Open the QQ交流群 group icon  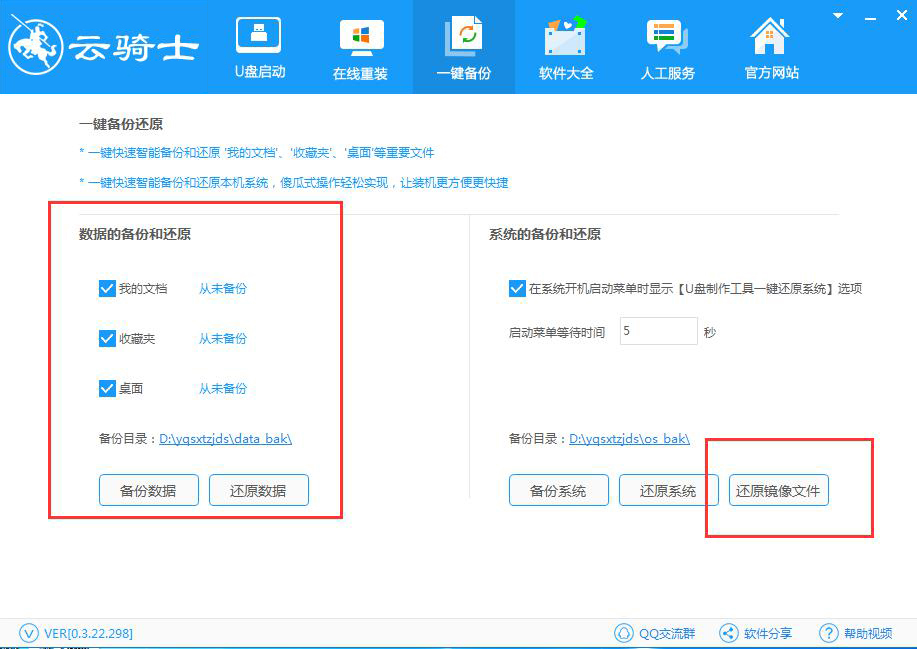click(655, 632)
